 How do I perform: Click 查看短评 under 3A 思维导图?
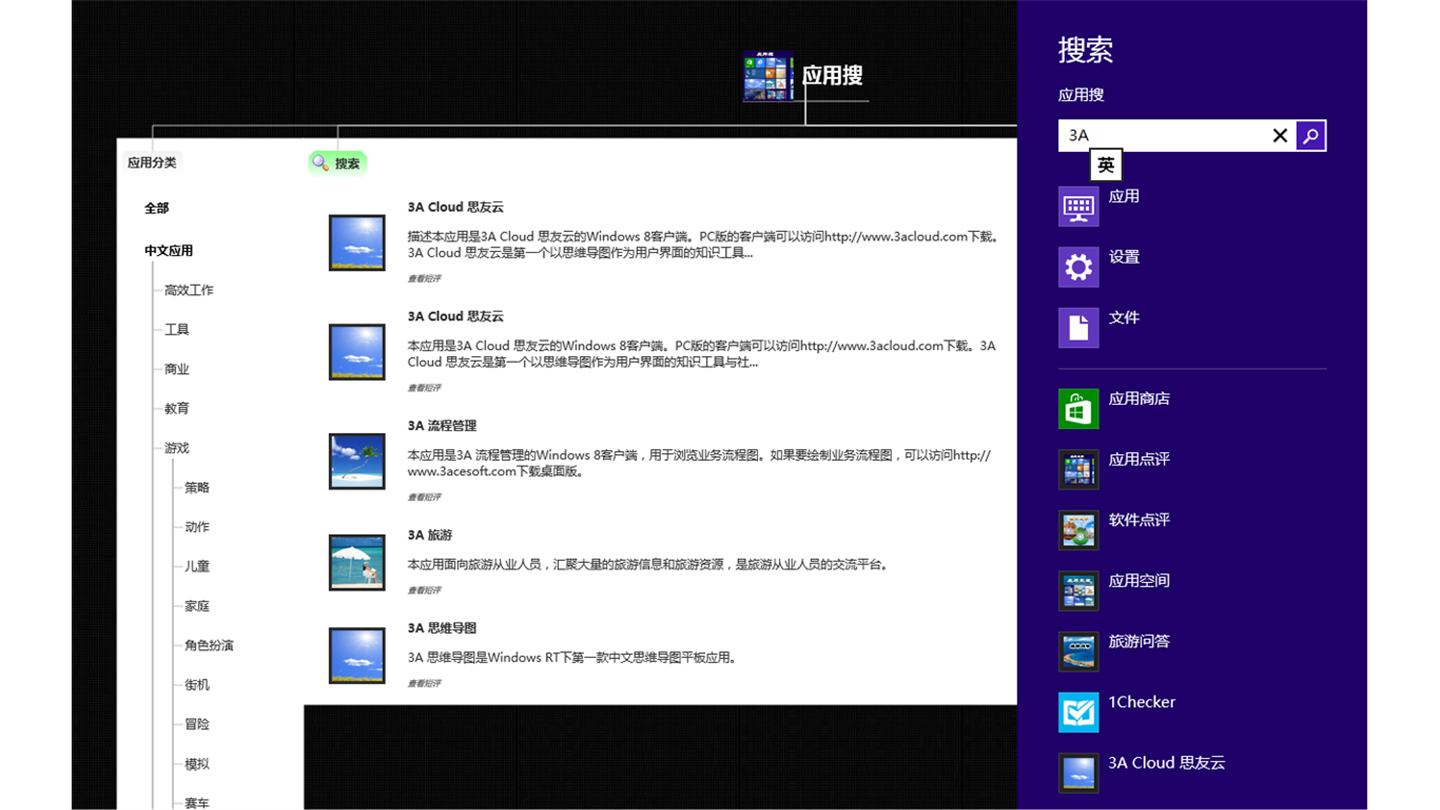[424, 684]
